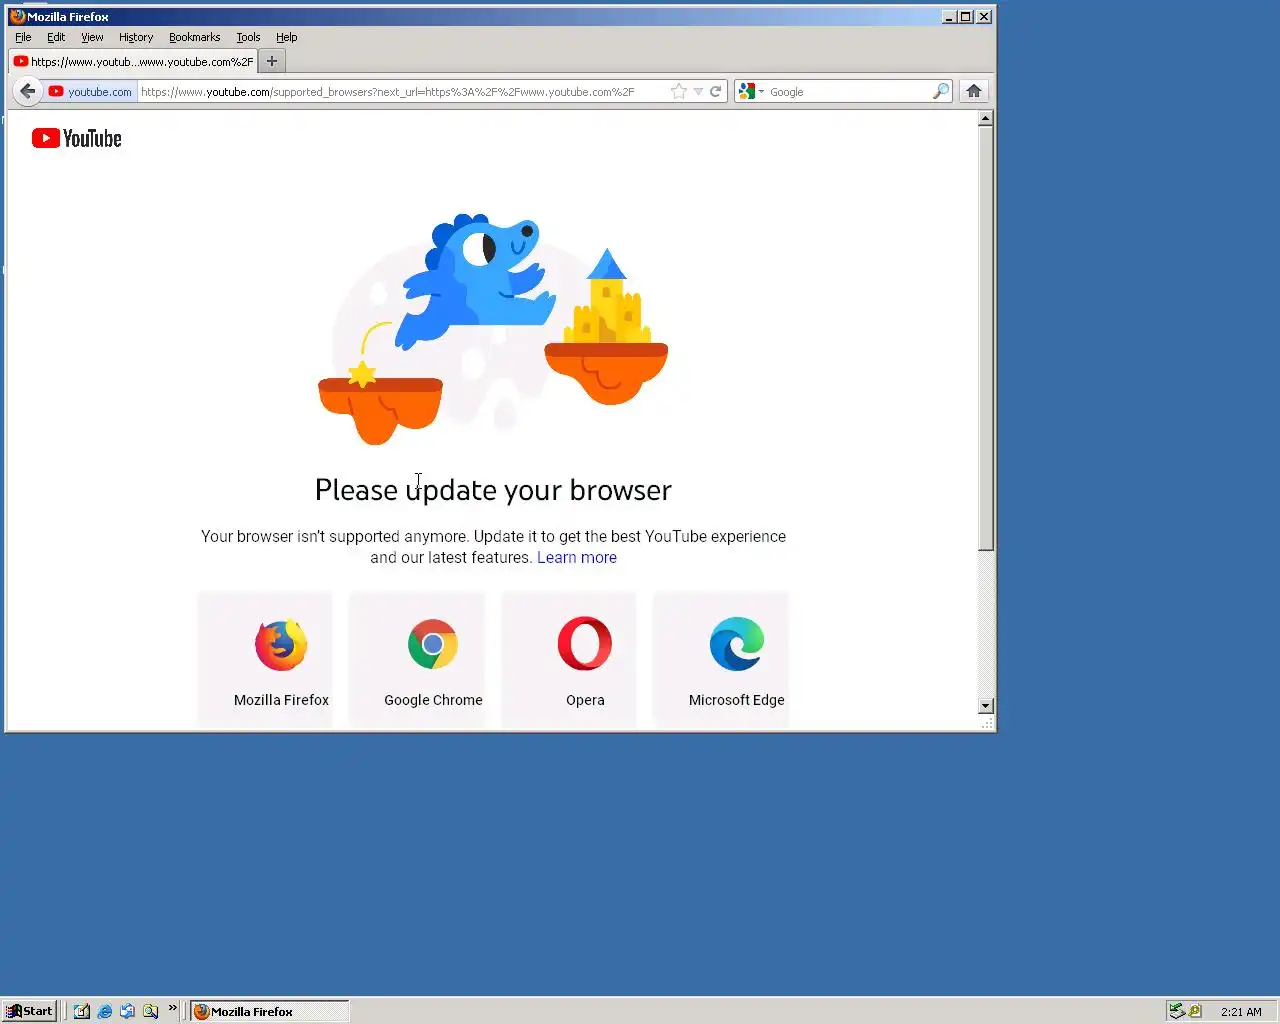Image resolution: width=1280 pixels, height=1024 pixels.
Task: Click the folder search quick launch icon
Action: coord(150,1011)
